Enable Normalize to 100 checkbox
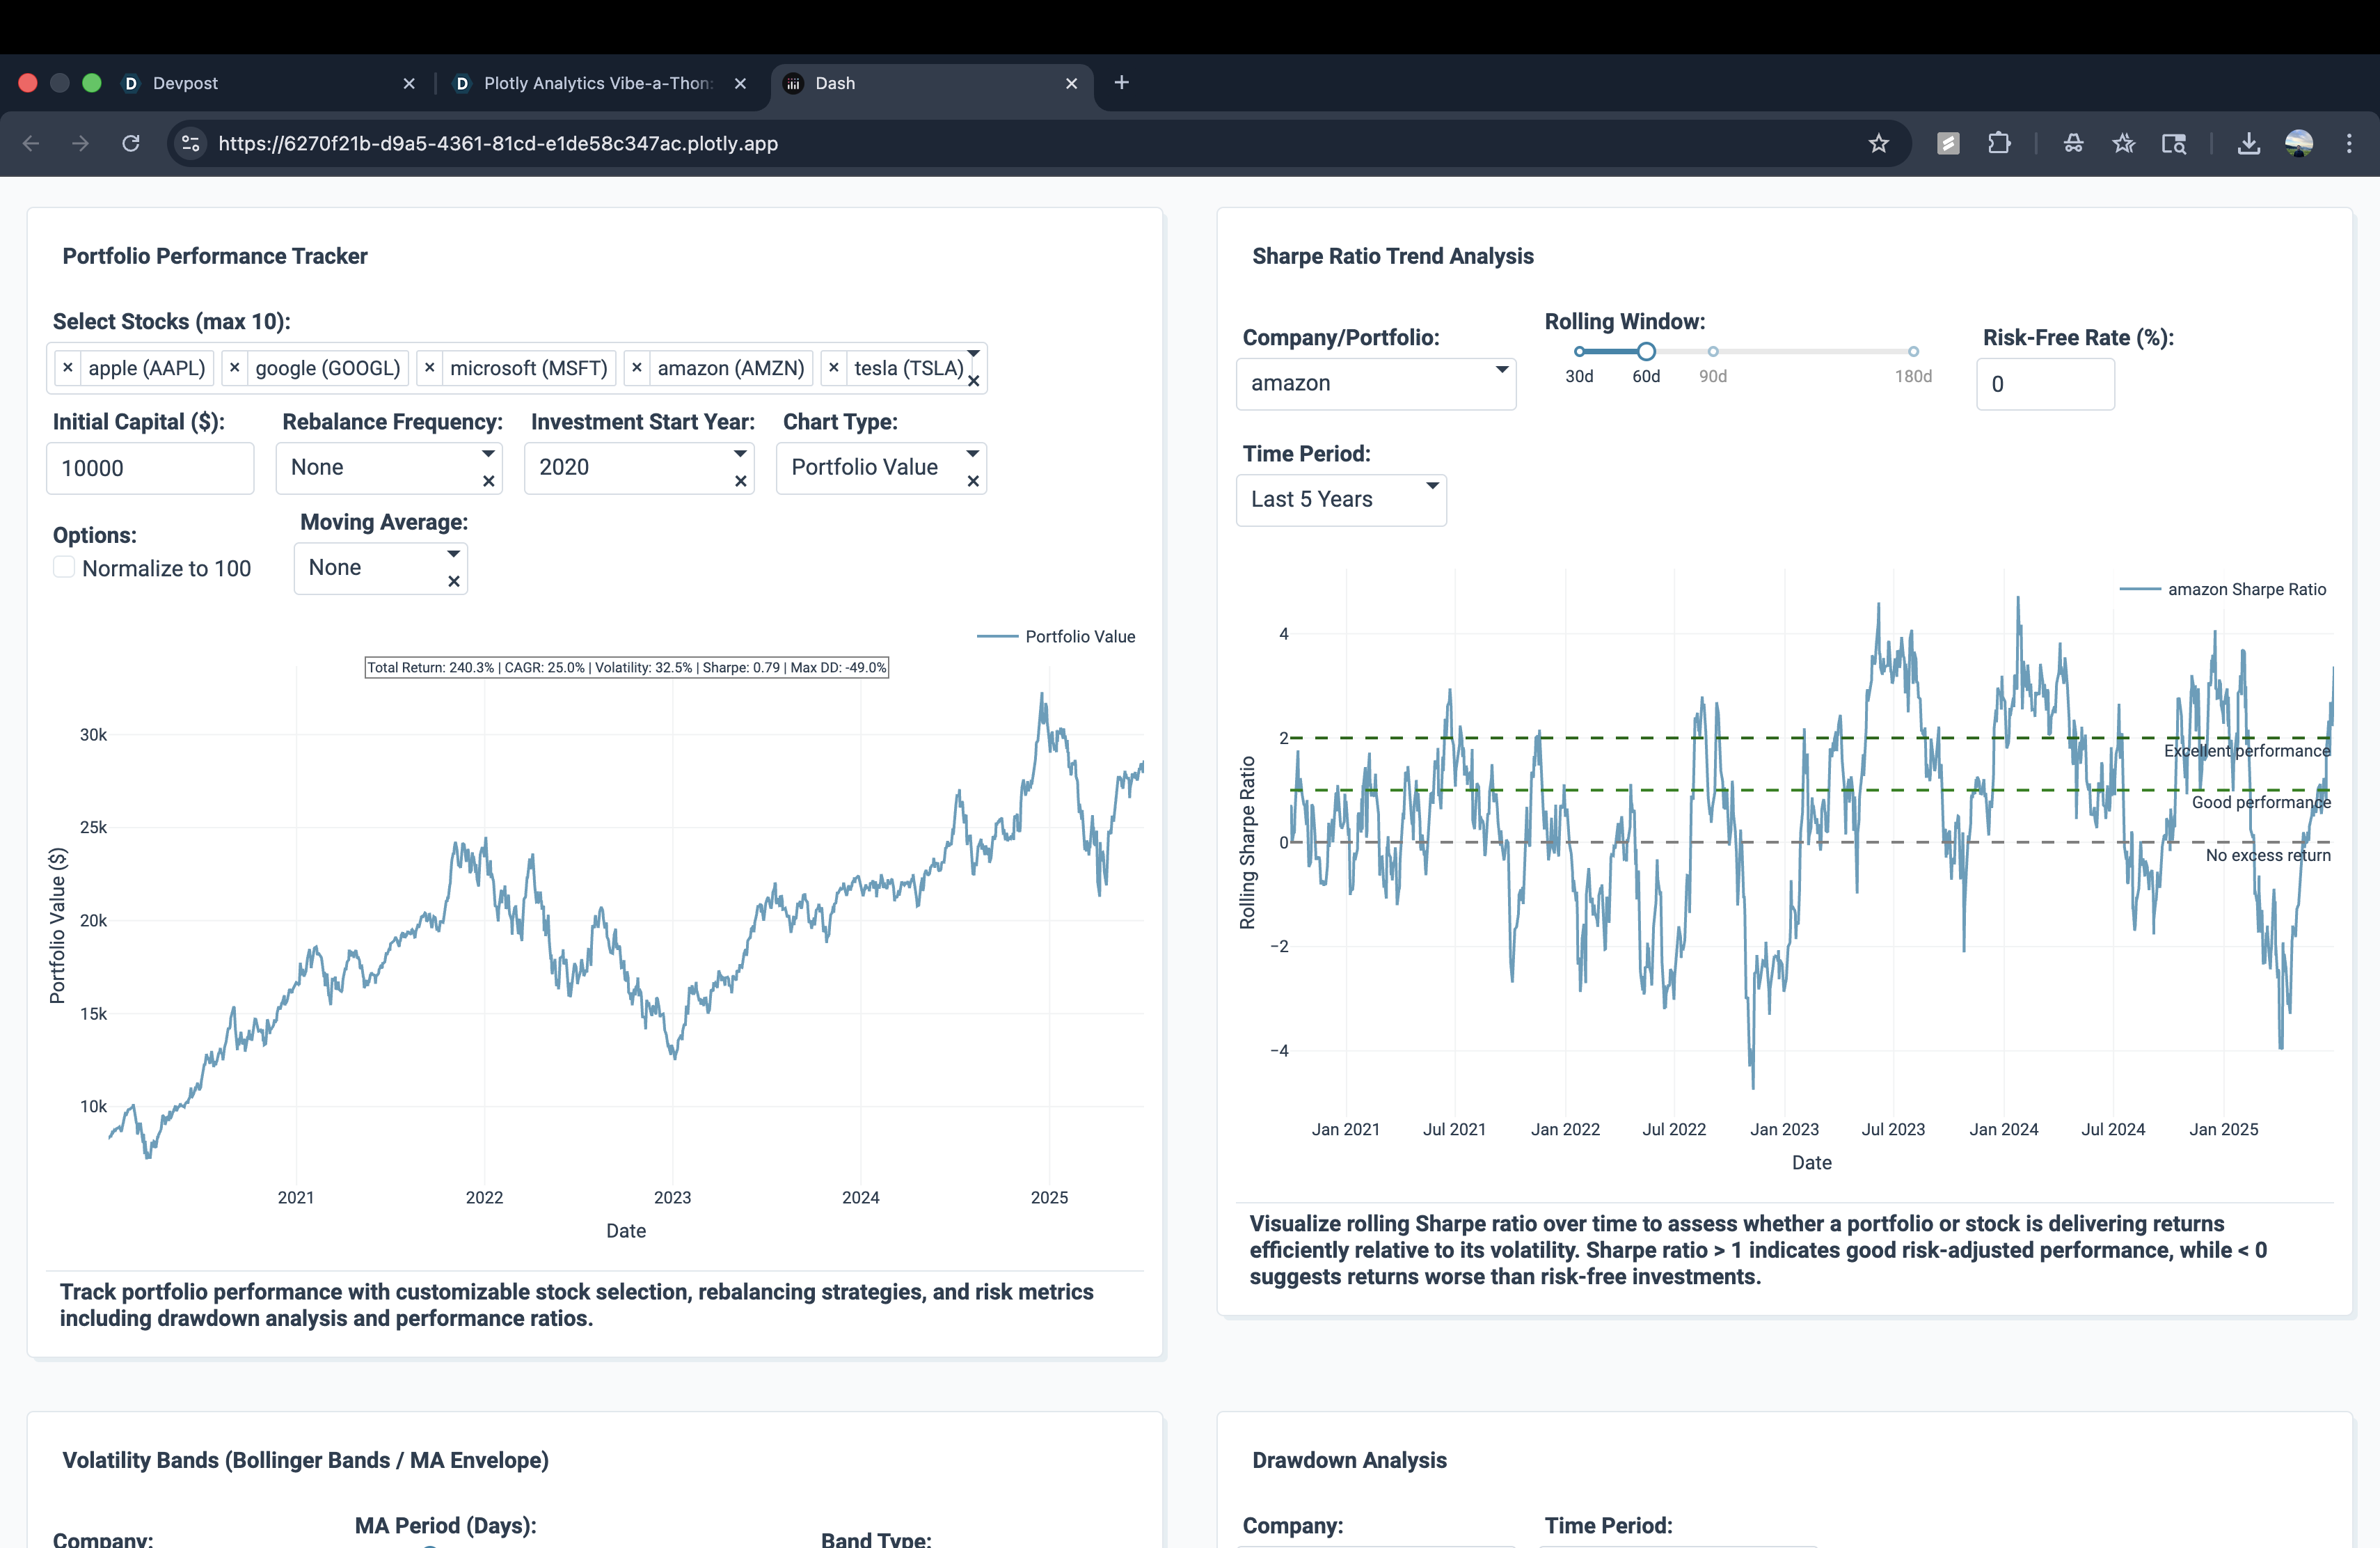Image resolution: width=2380 pixels, height=1548 pixels. 64,568
